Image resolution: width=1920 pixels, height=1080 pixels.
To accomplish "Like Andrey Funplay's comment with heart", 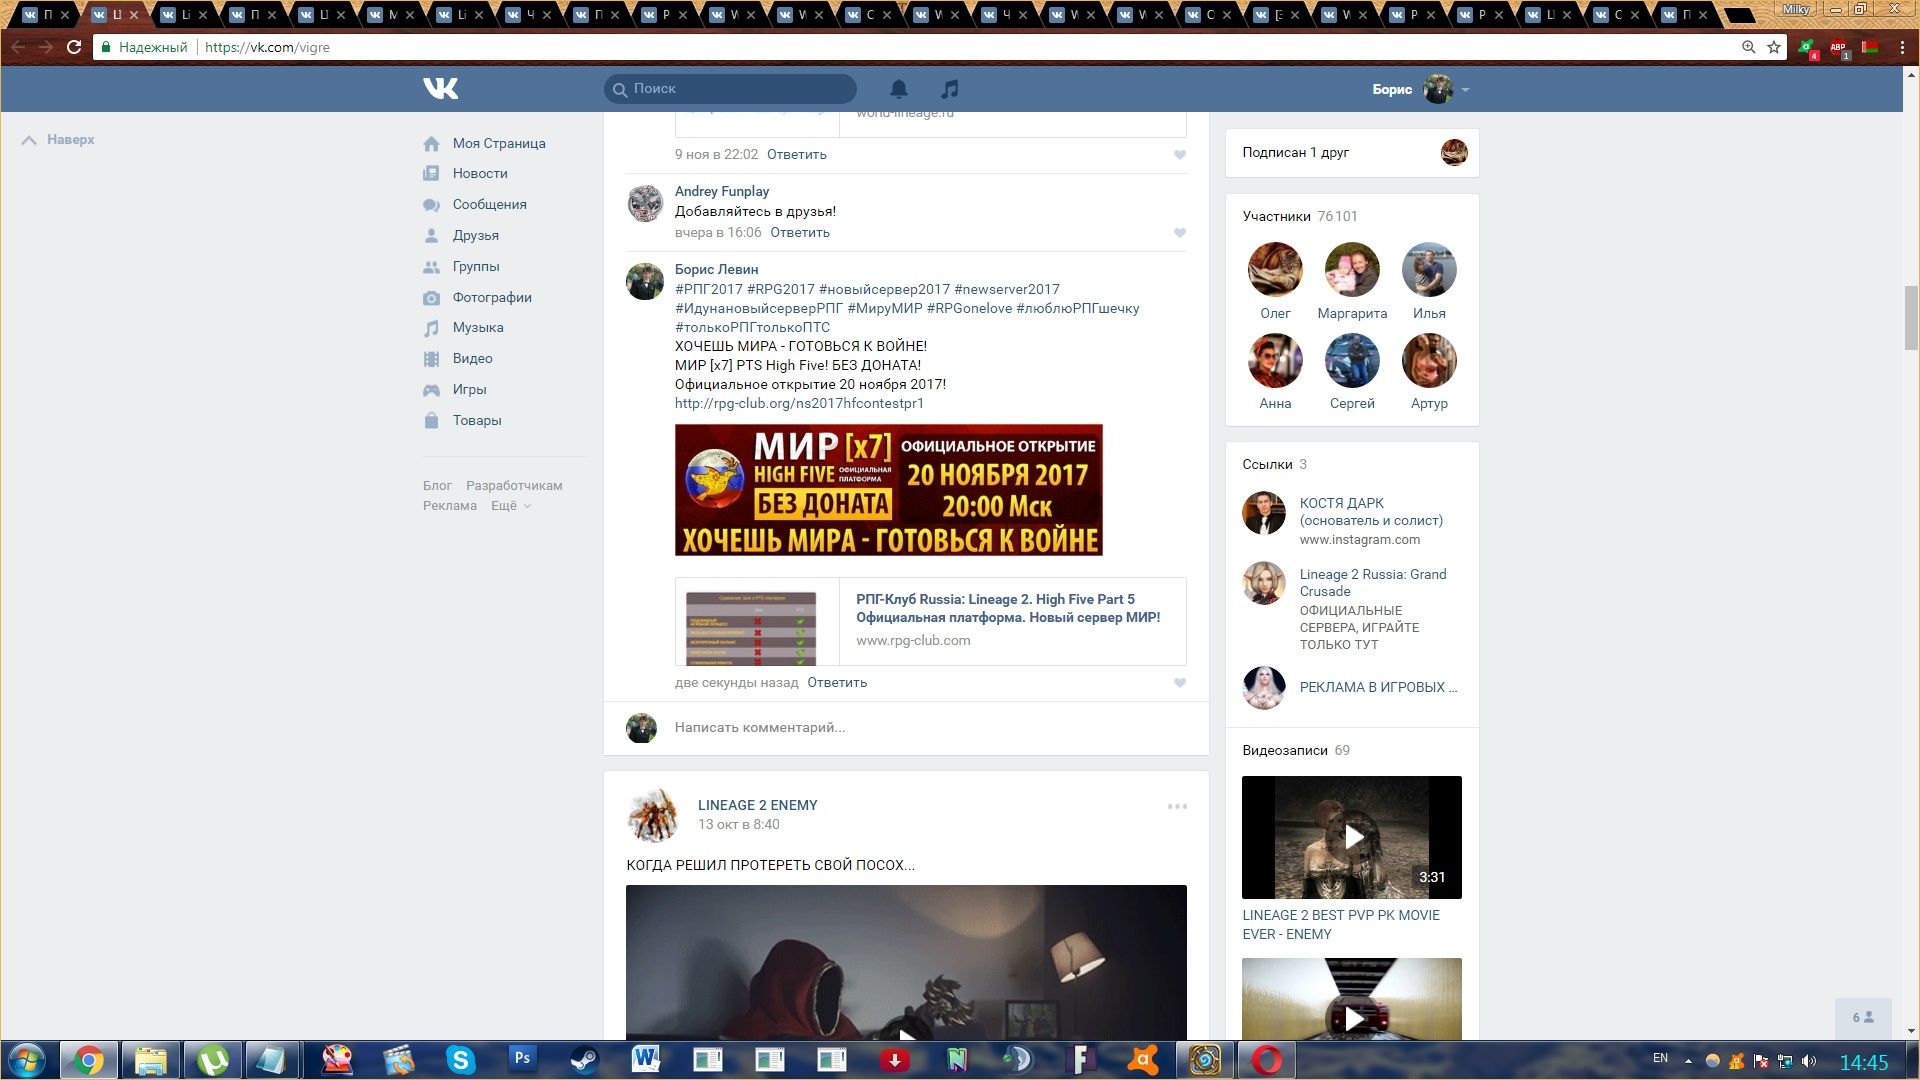I will pyautogui.click(x=1179, y=233).
